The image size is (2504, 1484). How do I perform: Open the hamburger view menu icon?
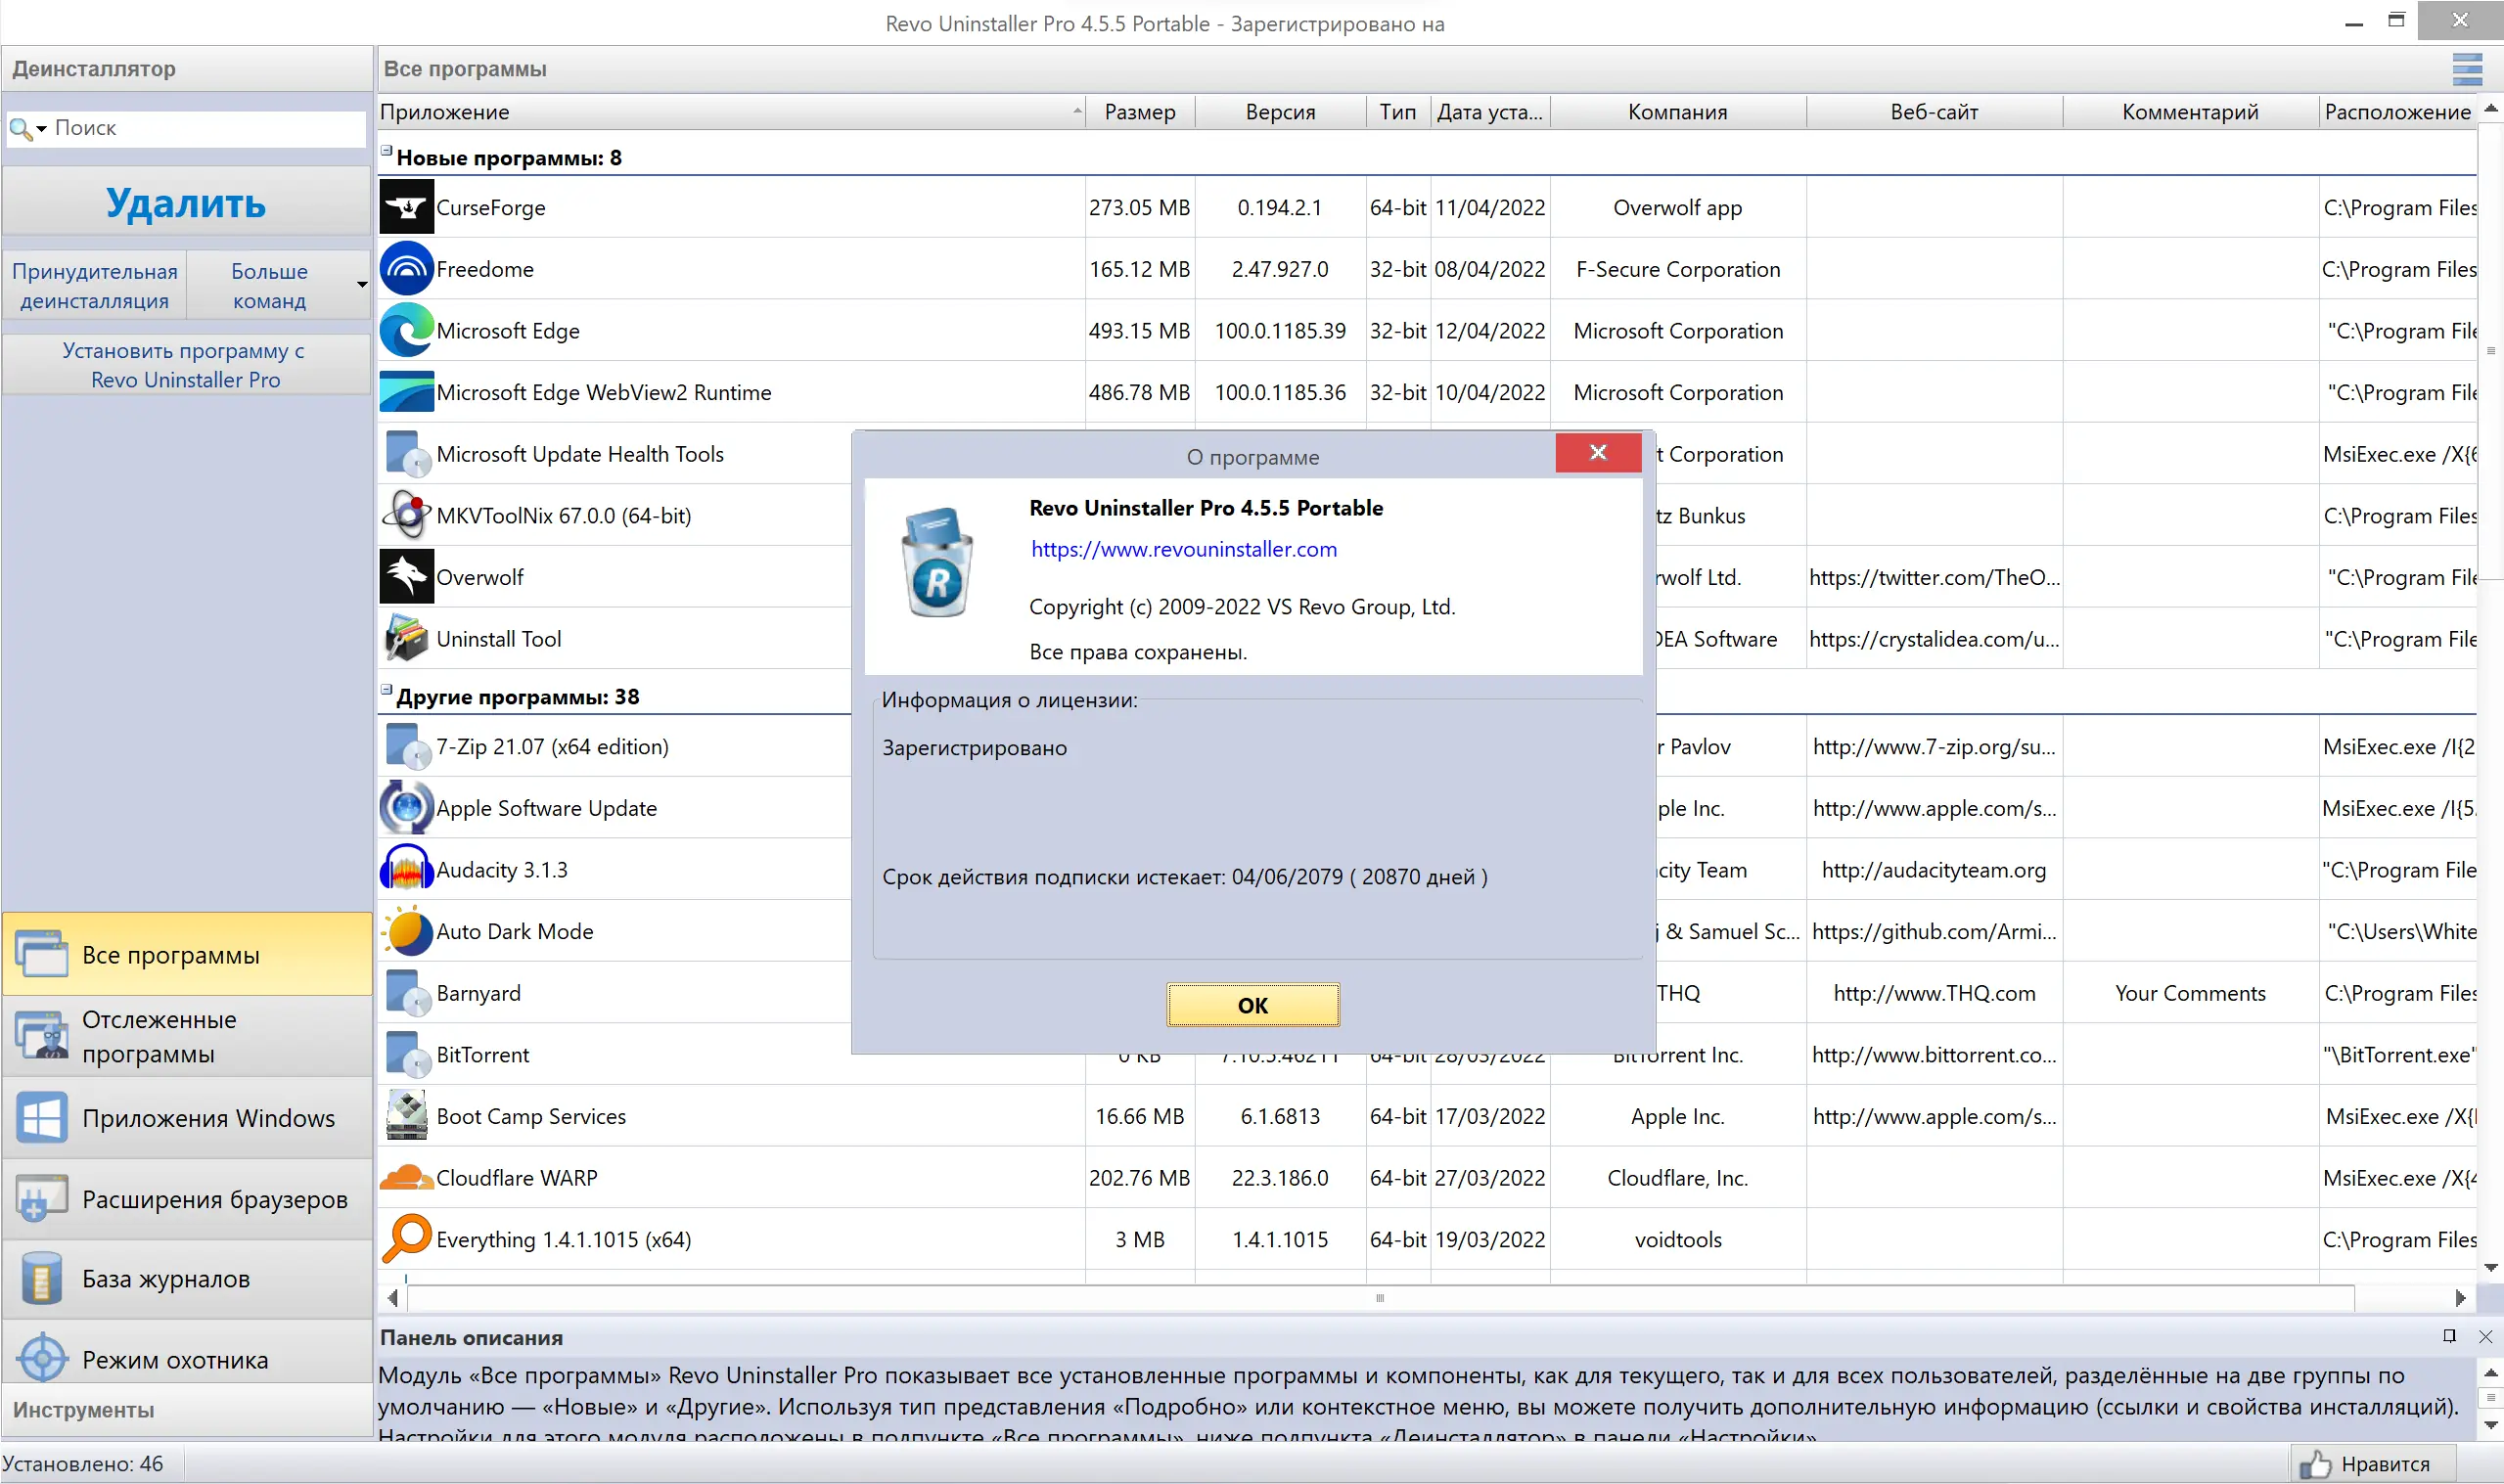2466,69
